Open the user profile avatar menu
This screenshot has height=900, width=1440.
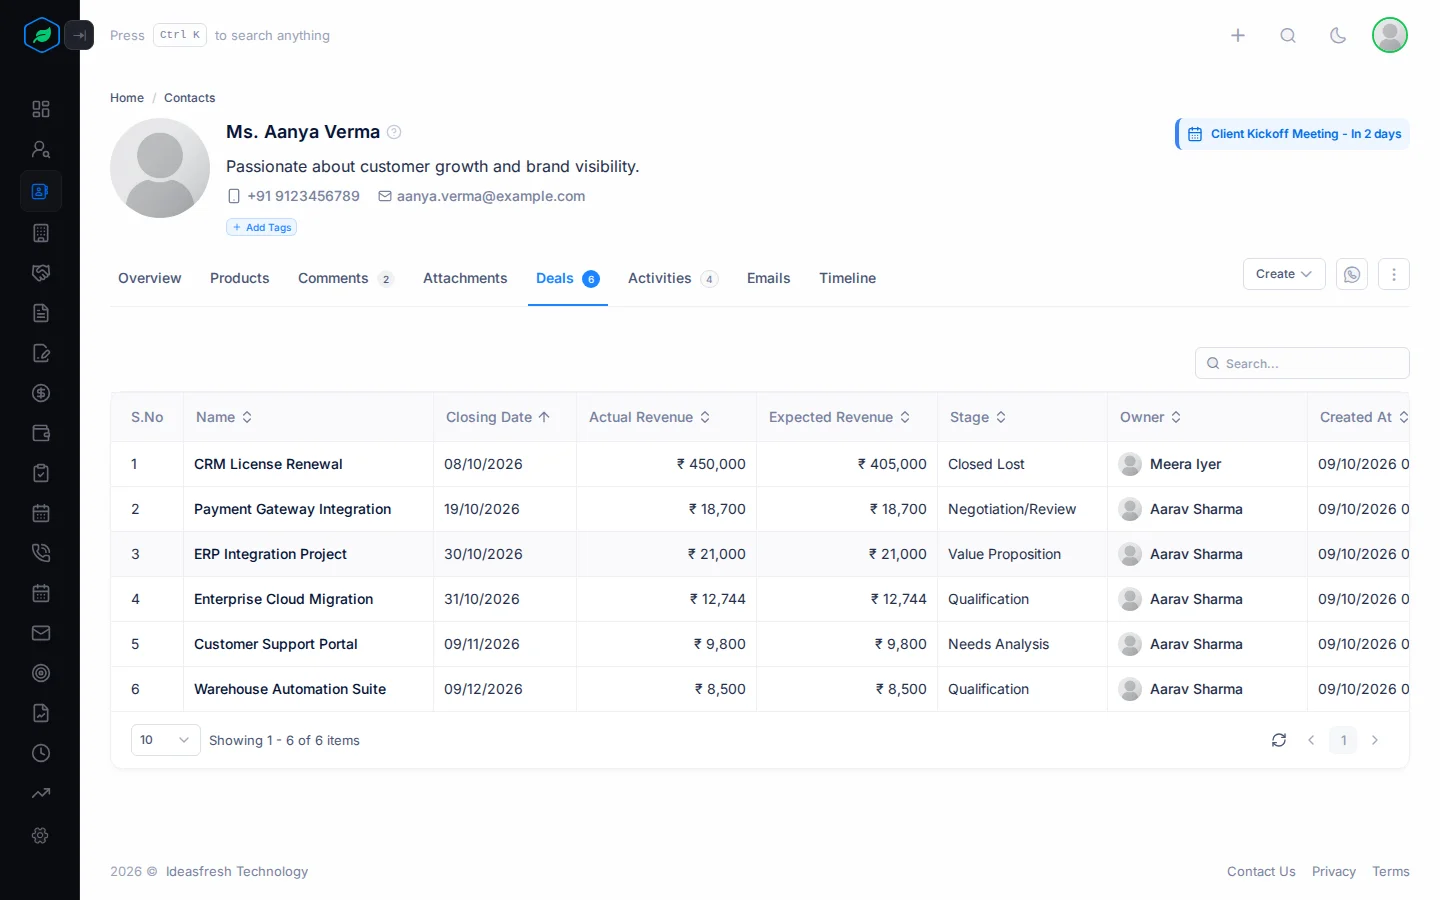1390,35
